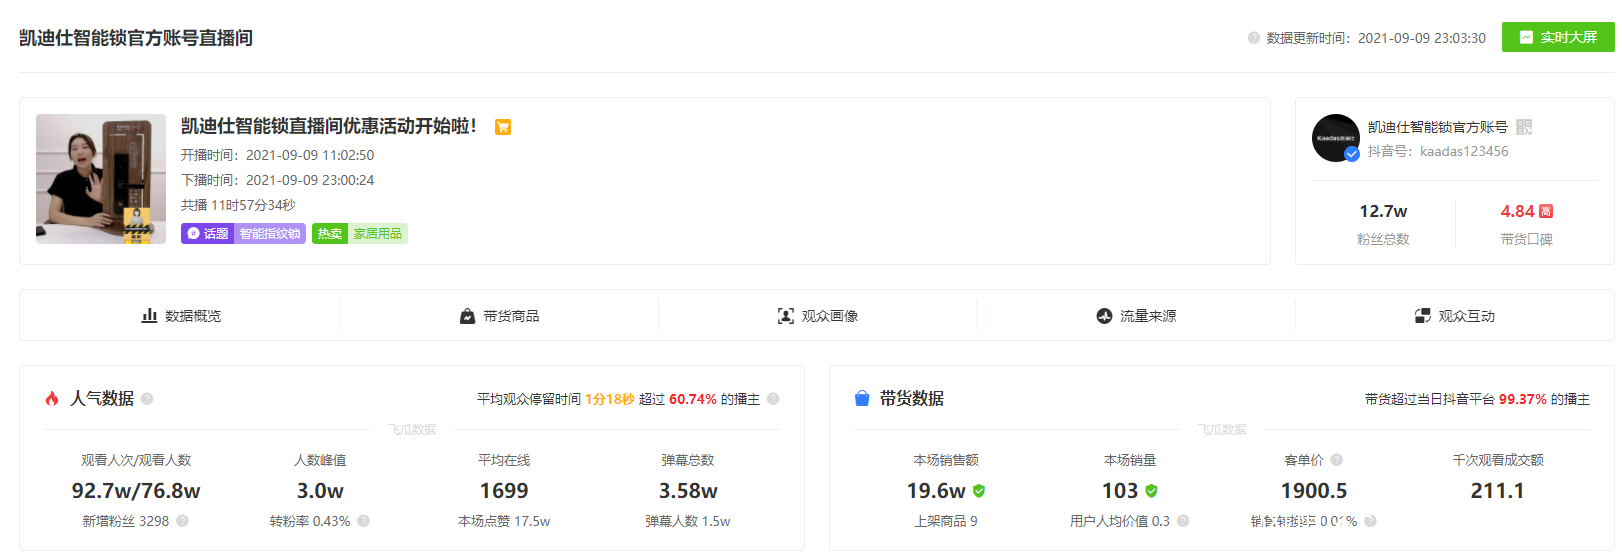Click help icon after 的播主 in 人气数据

[773, 399]
